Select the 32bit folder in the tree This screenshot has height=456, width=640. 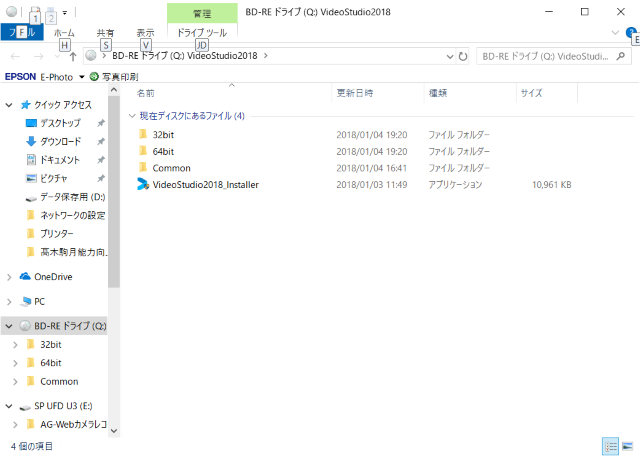51,345
